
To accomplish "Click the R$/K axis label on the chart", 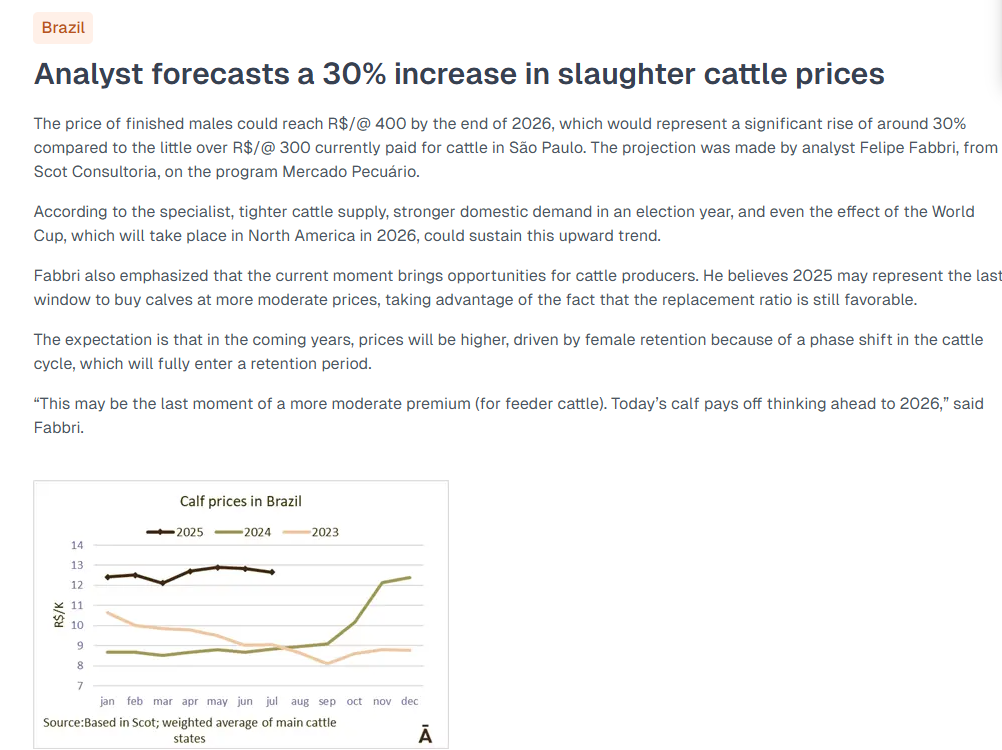I will (59, 614).
